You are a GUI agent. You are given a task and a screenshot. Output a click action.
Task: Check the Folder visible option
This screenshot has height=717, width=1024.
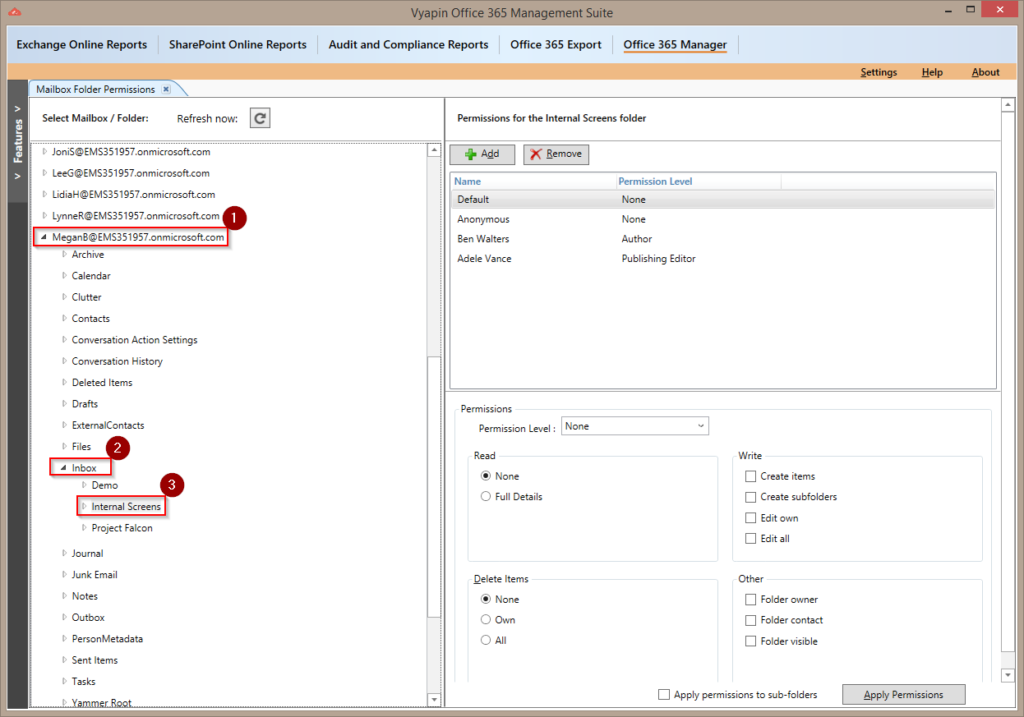coord(750,641)
